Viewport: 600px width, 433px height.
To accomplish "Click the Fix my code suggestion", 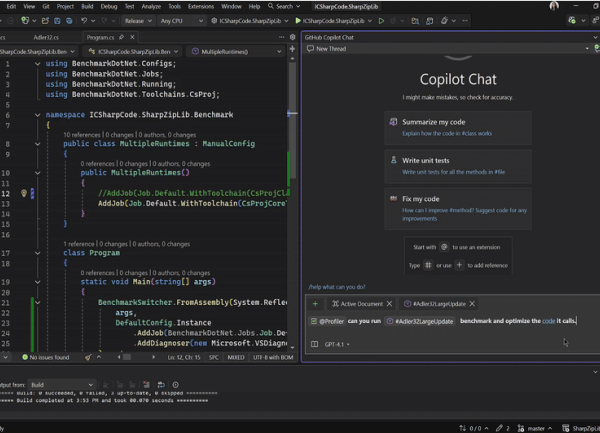I will (458, 208).
